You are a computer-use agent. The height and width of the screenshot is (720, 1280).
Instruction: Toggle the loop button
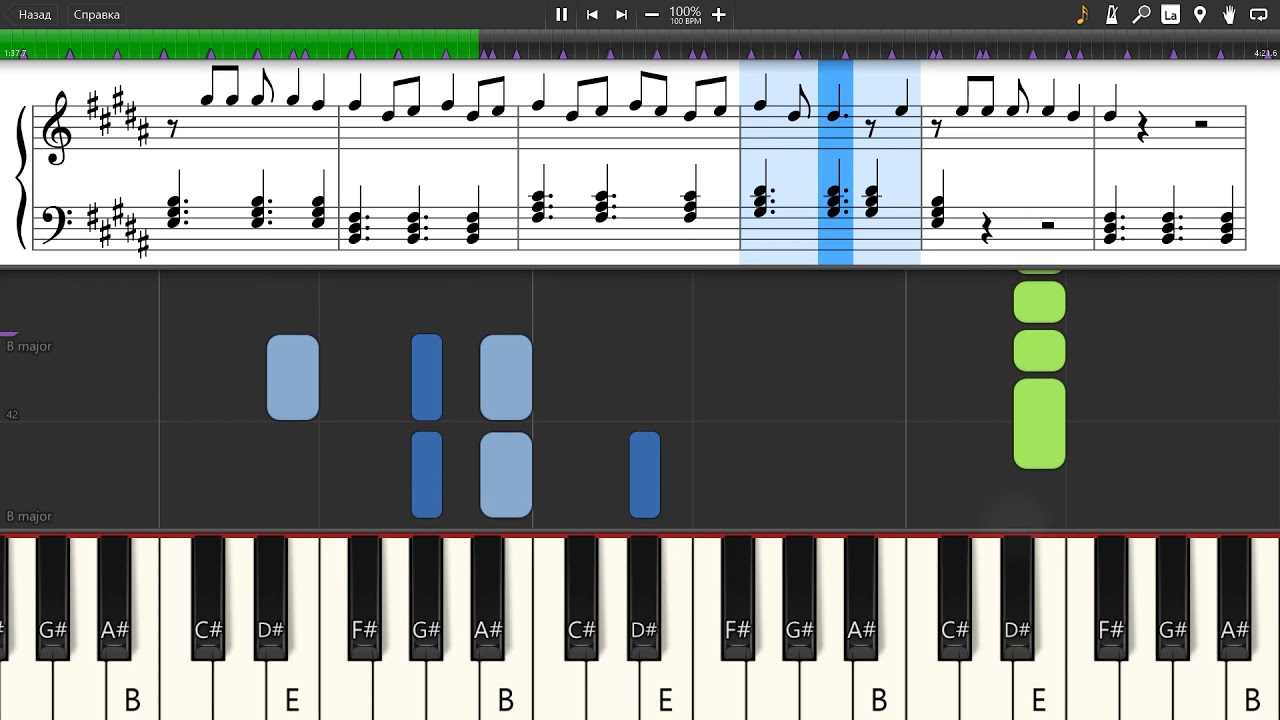pyautogui.click(x=1259, y=14)
